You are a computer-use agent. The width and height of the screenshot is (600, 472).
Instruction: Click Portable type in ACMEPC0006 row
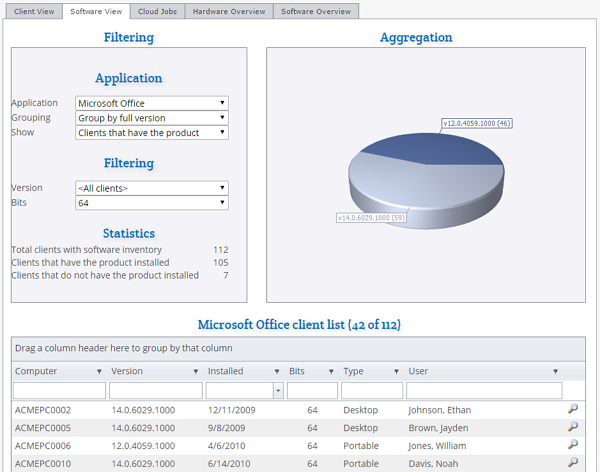pyautogui.click(x=361, y=446)
